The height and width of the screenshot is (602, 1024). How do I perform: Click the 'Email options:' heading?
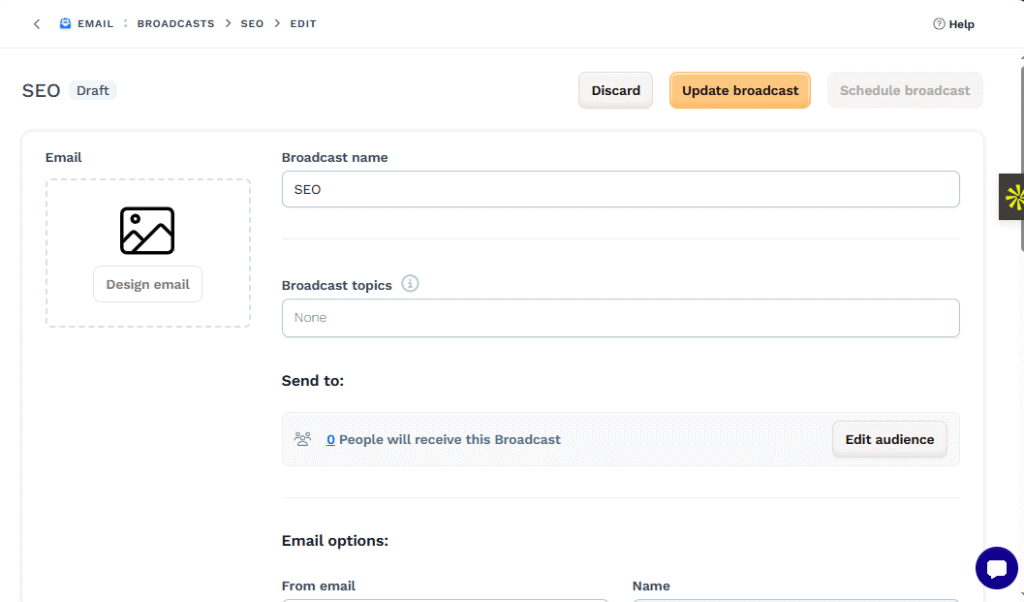point(335,541)
